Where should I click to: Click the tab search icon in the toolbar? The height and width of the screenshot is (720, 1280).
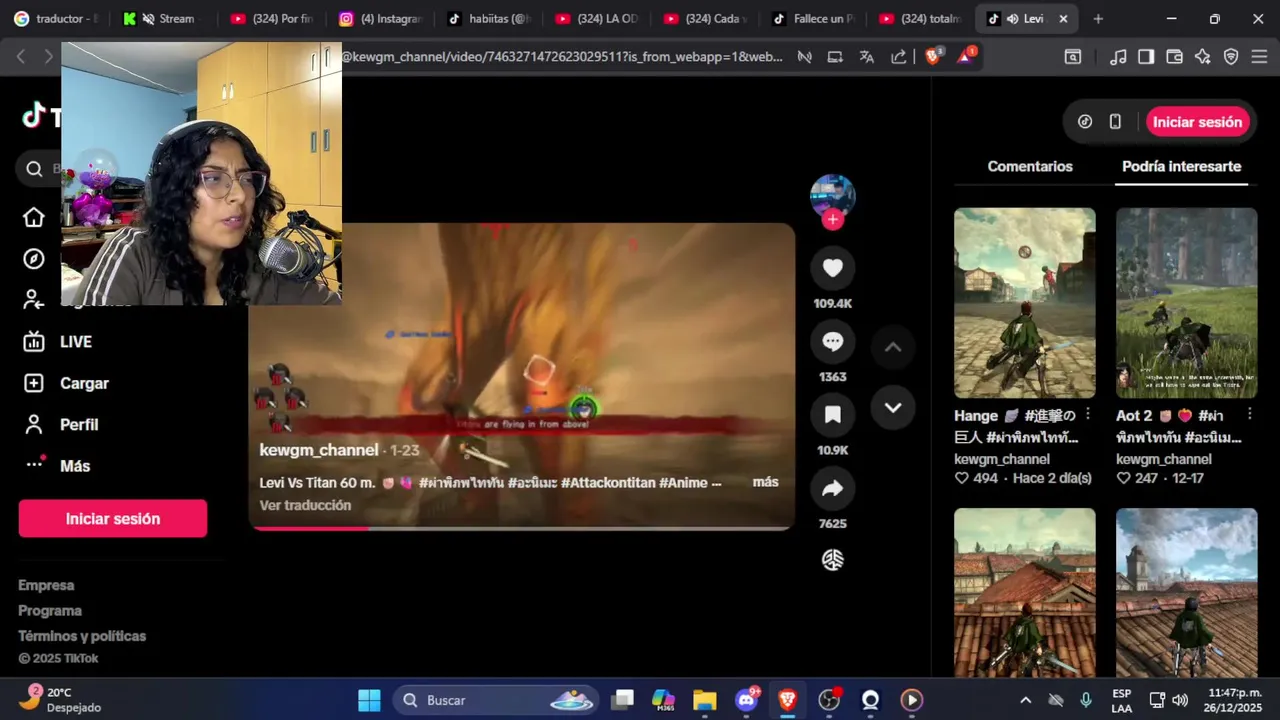click(x=1073, y=57)
